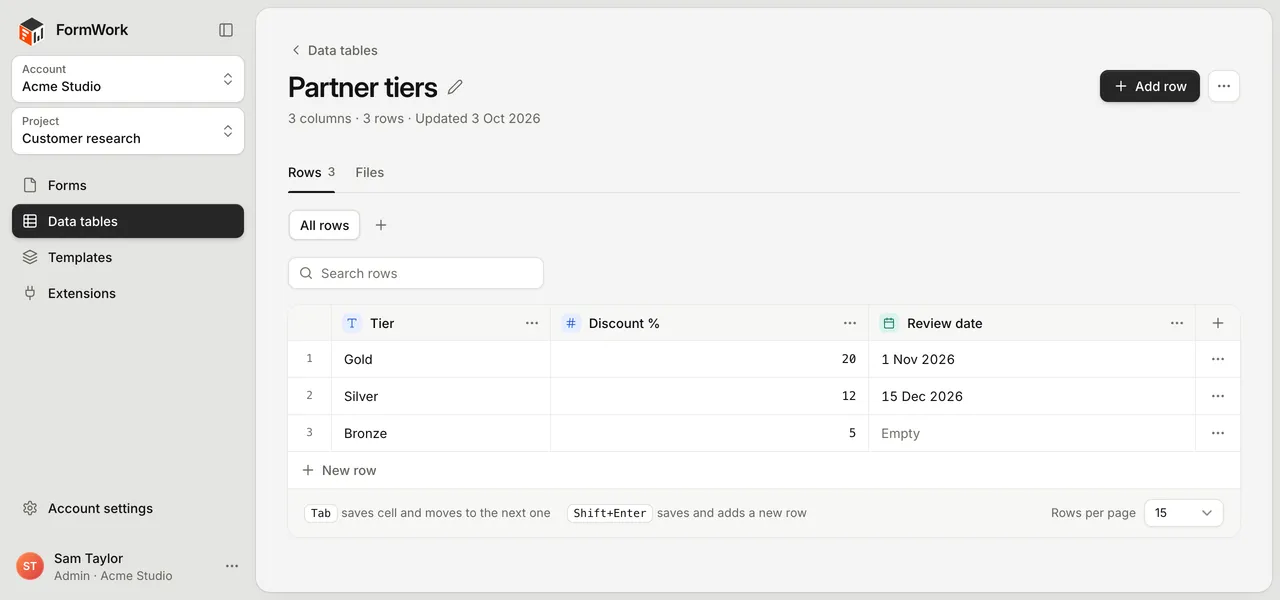1280x600 pixels.
Task: Click the ST user avatar
Action: click(30, 566)
